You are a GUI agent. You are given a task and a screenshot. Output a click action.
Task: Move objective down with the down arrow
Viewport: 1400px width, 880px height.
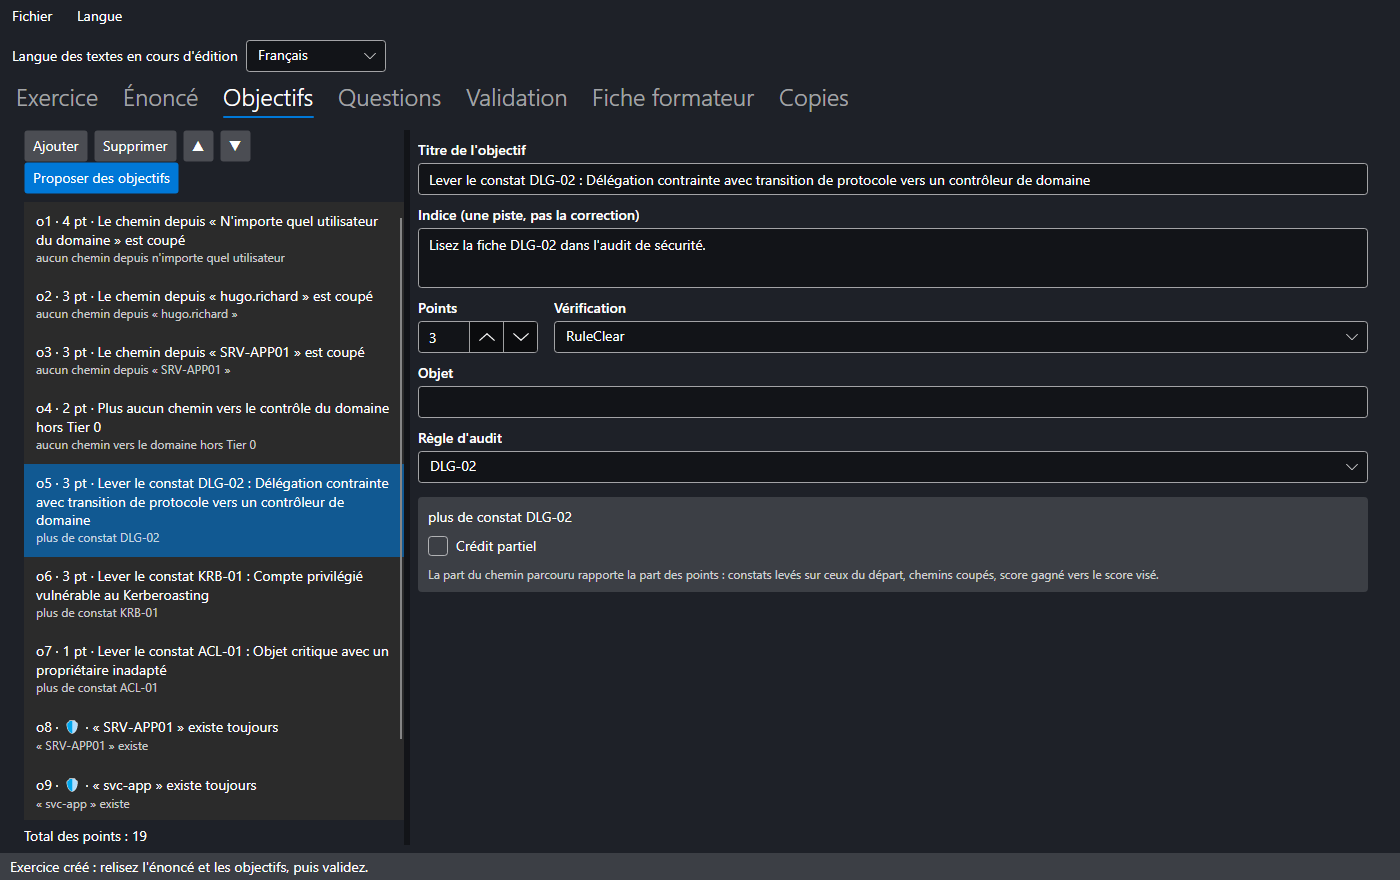pos(235,146)
